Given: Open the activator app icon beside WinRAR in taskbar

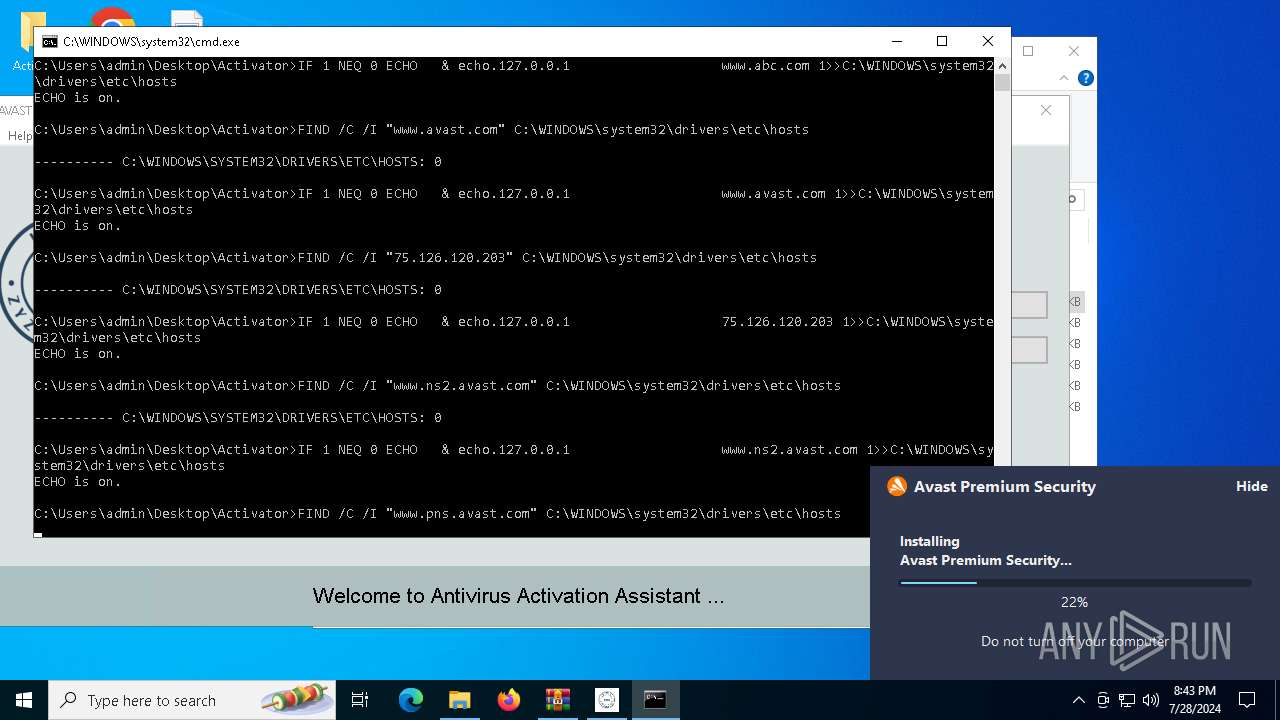Looking at the screenshot, I should pyautogui.click(x=607, y=700).
